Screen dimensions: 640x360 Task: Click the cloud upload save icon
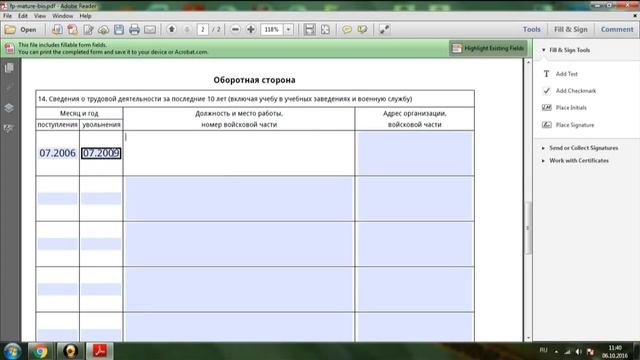click(x=104, y=29)
